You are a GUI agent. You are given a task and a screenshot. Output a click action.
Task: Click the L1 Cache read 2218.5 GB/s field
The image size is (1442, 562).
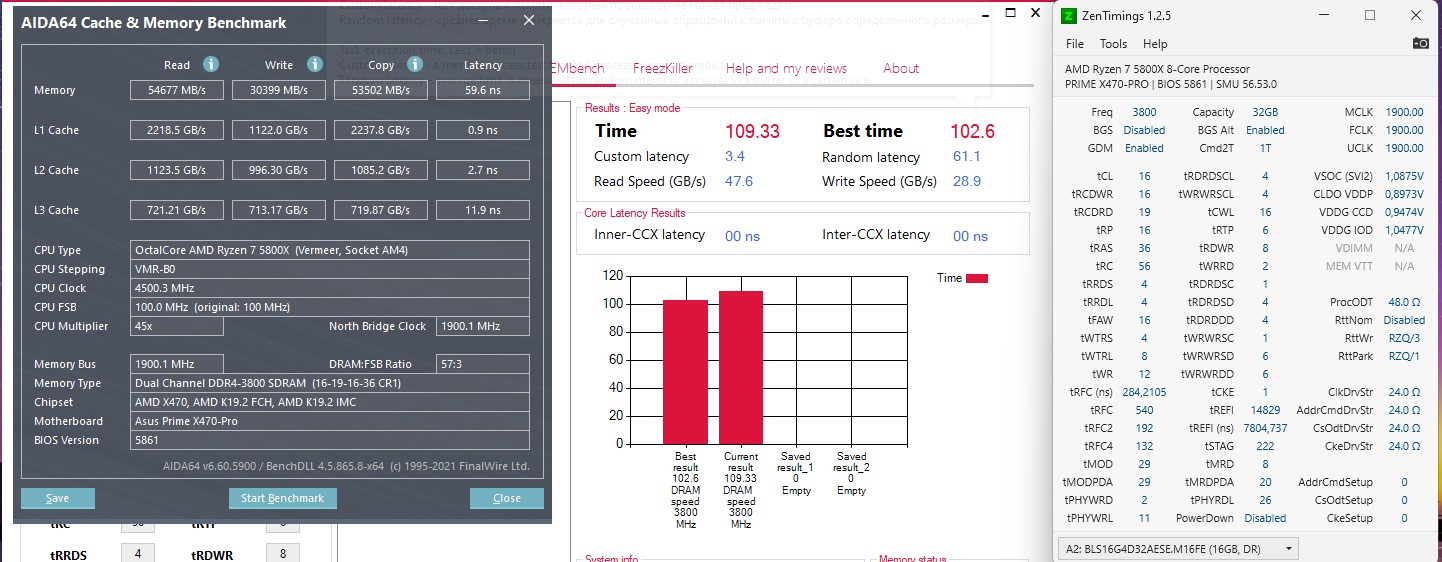tap(177, 130)
